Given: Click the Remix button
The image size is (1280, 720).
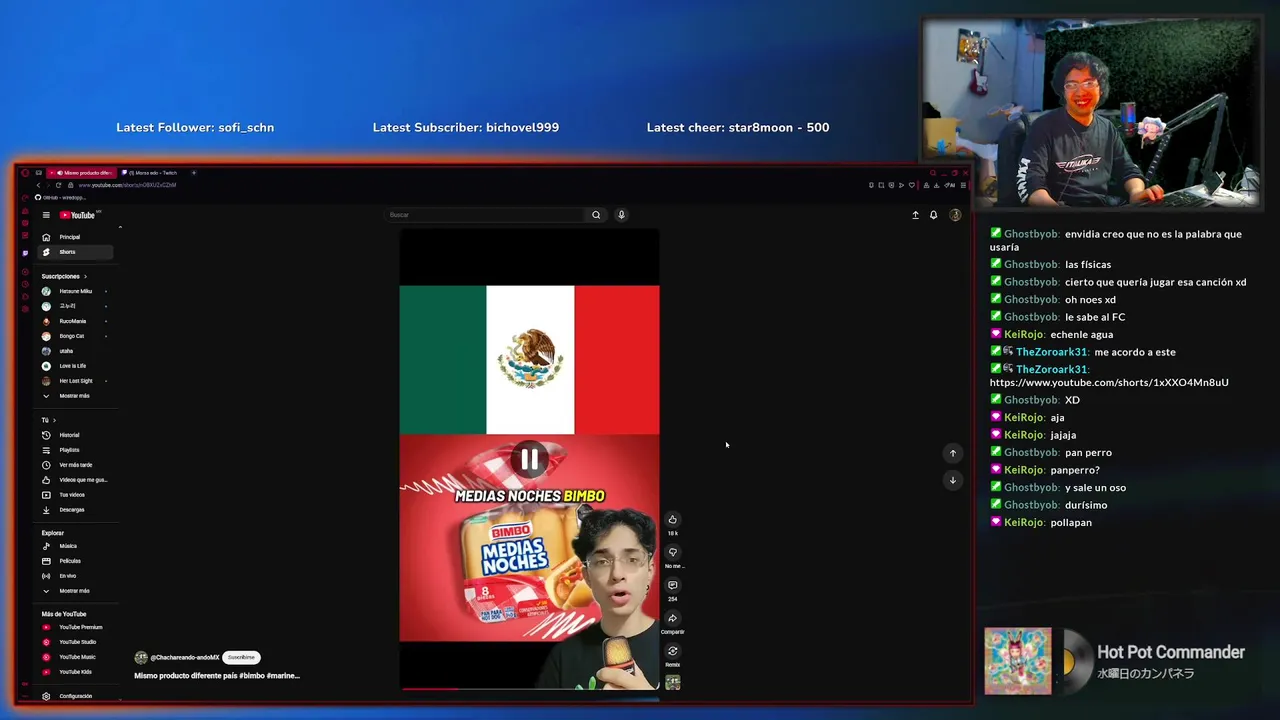Looking at the screenshot, I should (673, 651).
